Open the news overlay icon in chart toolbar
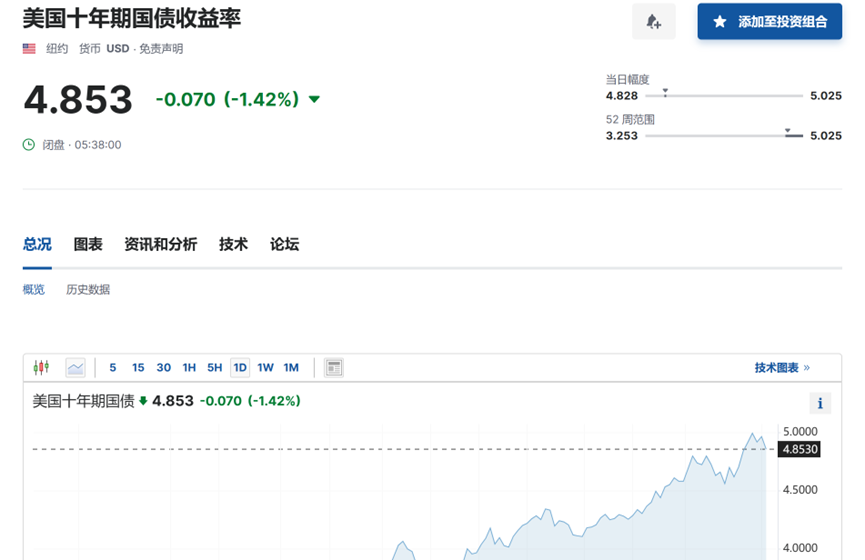This screenshot has width=865, height=560. pyautogui.click(x=334, y=368)
